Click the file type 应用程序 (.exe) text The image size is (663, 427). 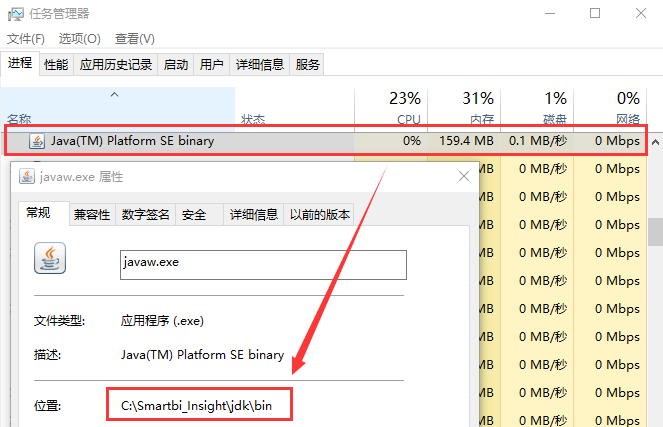click(x=162, y=321)
